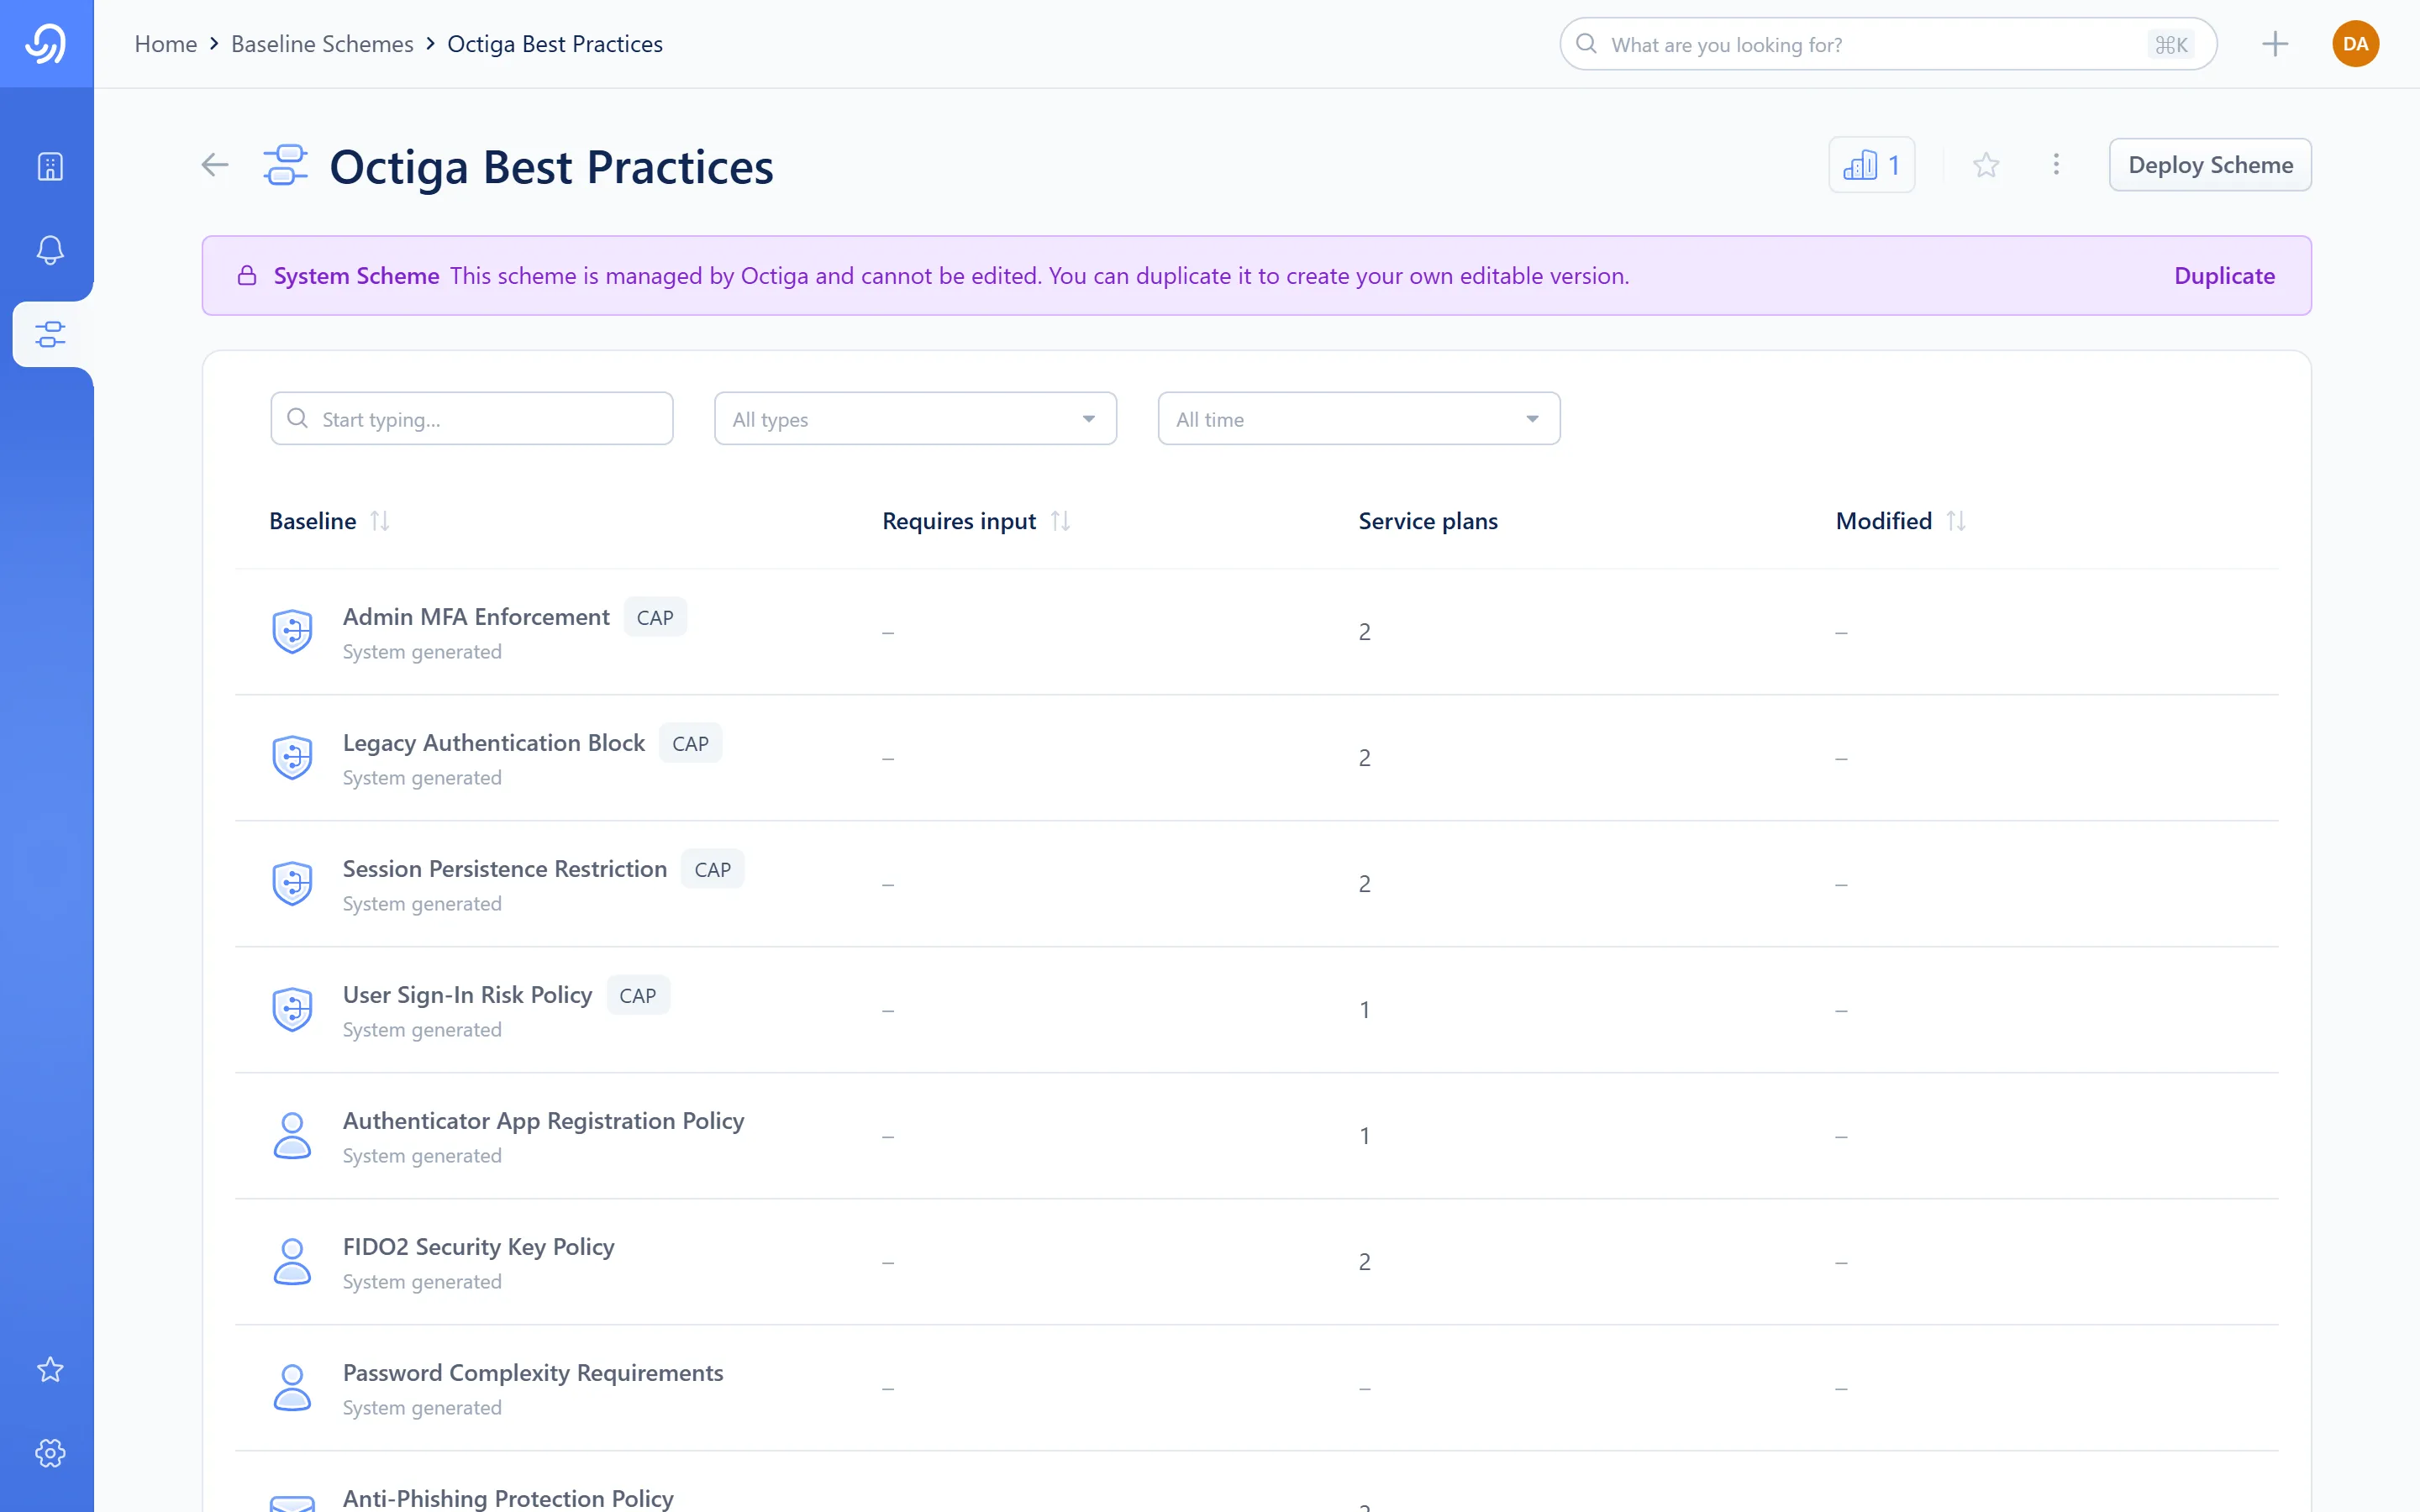Click the Octiga Best Practices breadcrumb item
Screen dimensions: 2420x1512
555,44
